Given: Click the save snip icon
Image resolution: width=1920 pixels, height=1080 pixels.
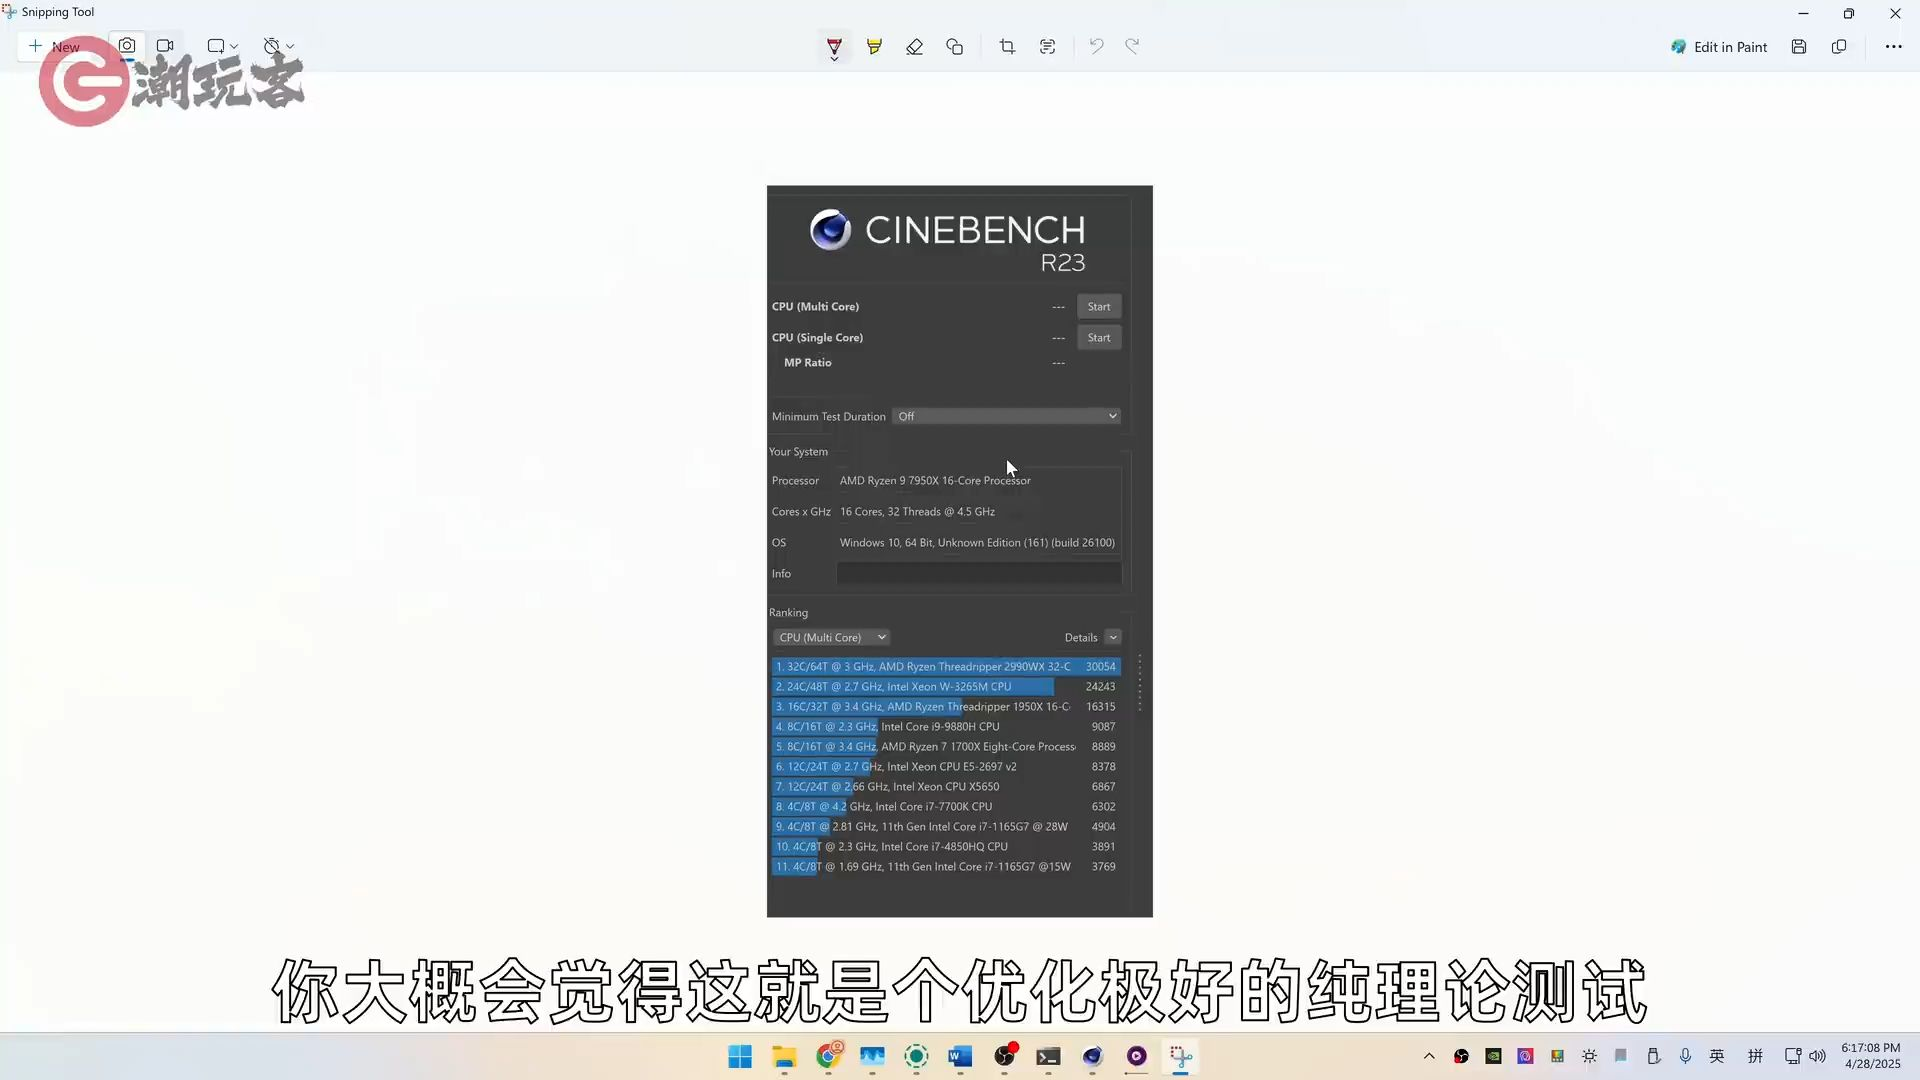Looking at the screenshot, I should [1798, 46].
